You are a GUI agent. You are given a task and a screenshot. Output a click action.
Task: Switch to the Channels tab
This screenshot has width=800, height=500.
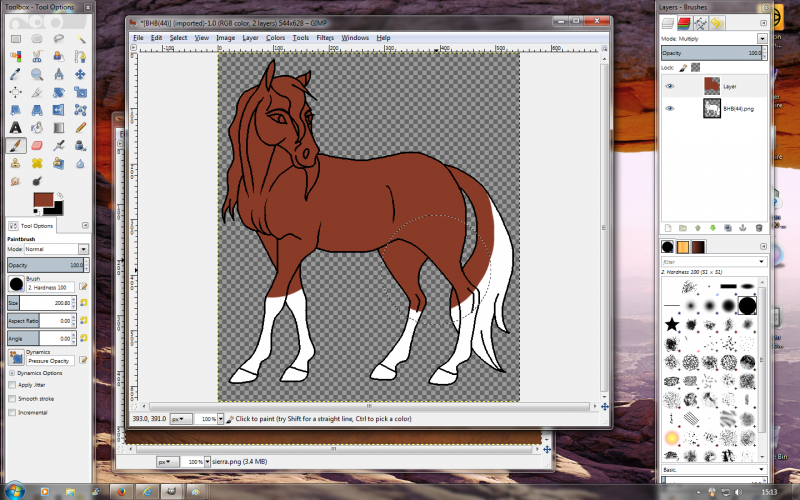pyautogui.click(x=684, y=23)
